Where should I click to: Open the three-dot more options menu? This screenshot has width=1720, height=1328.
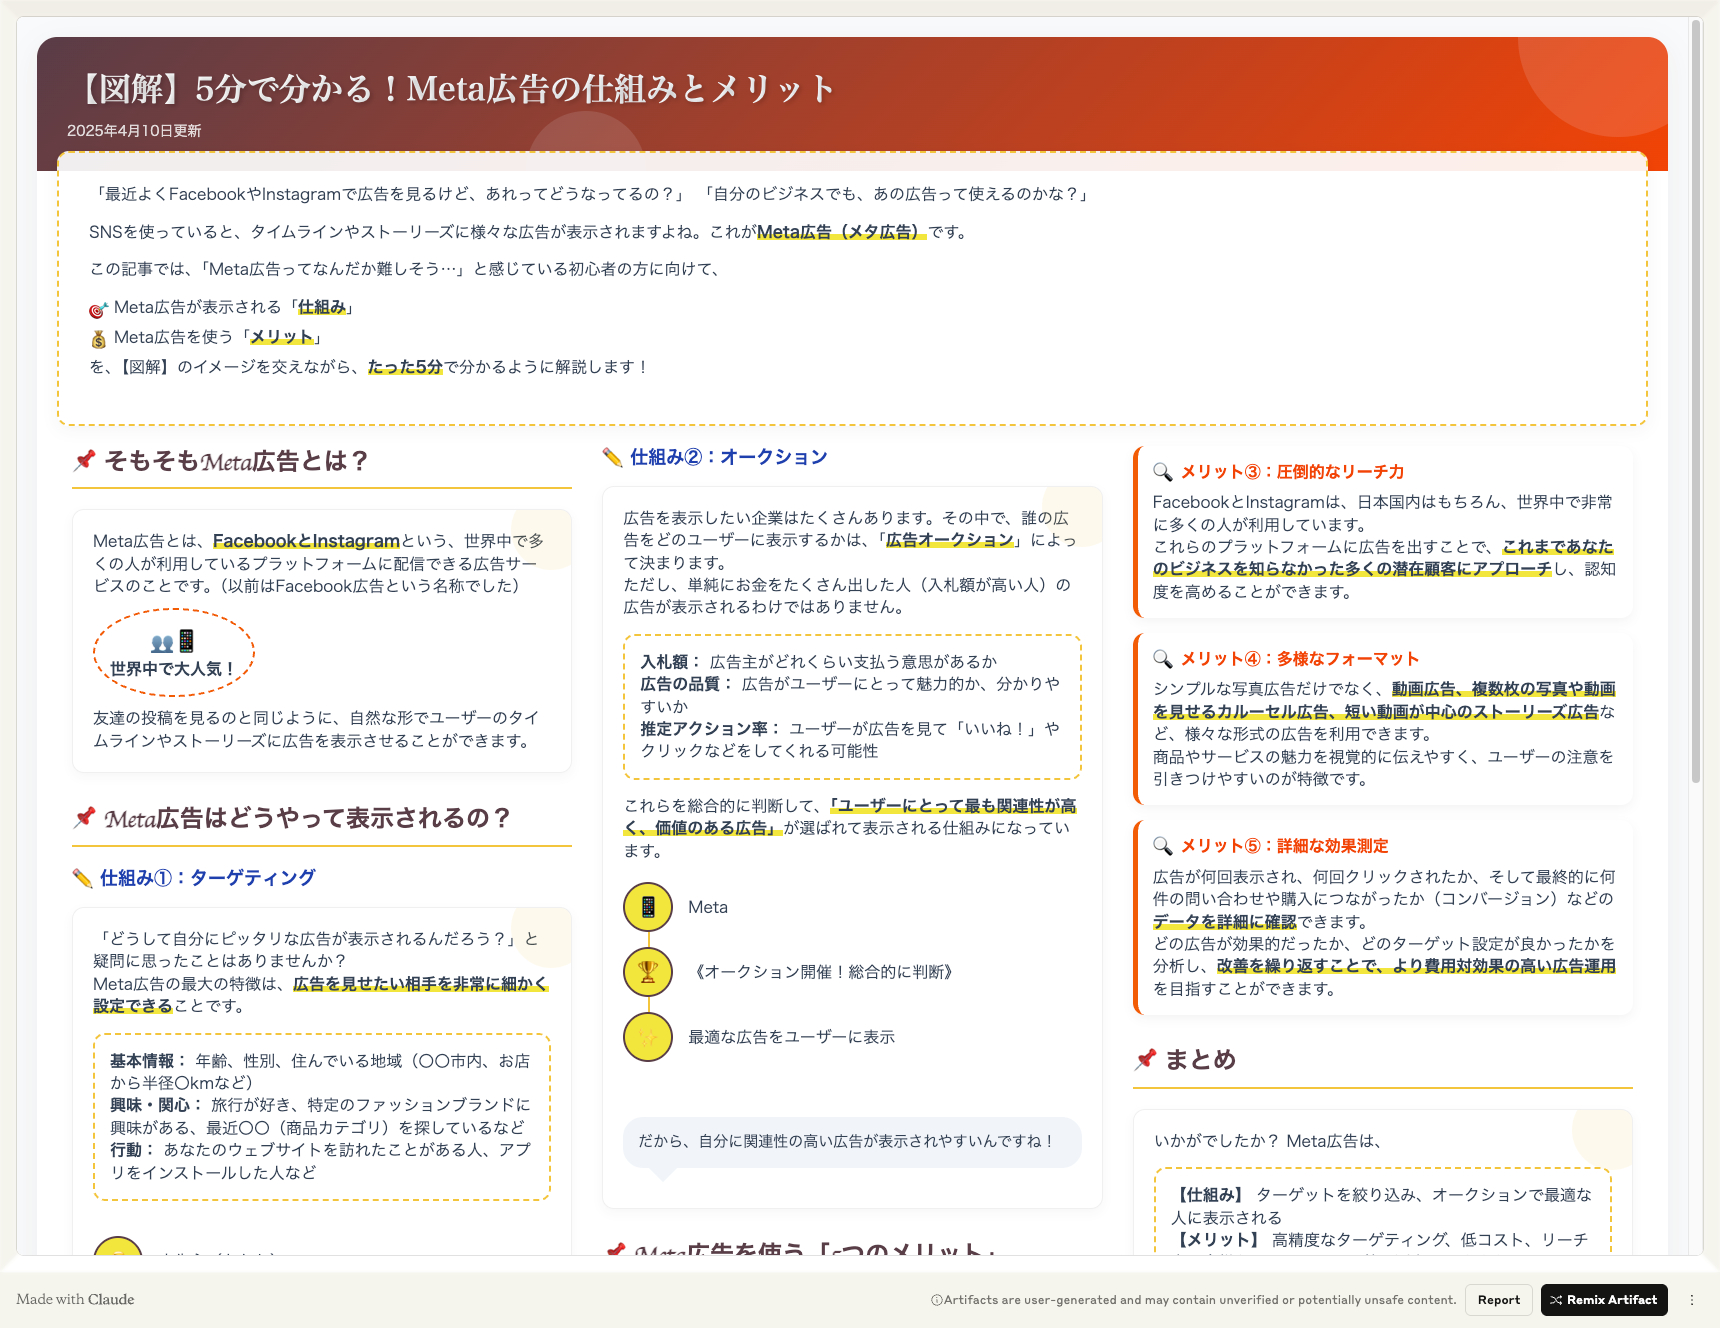point(1692,1300)
